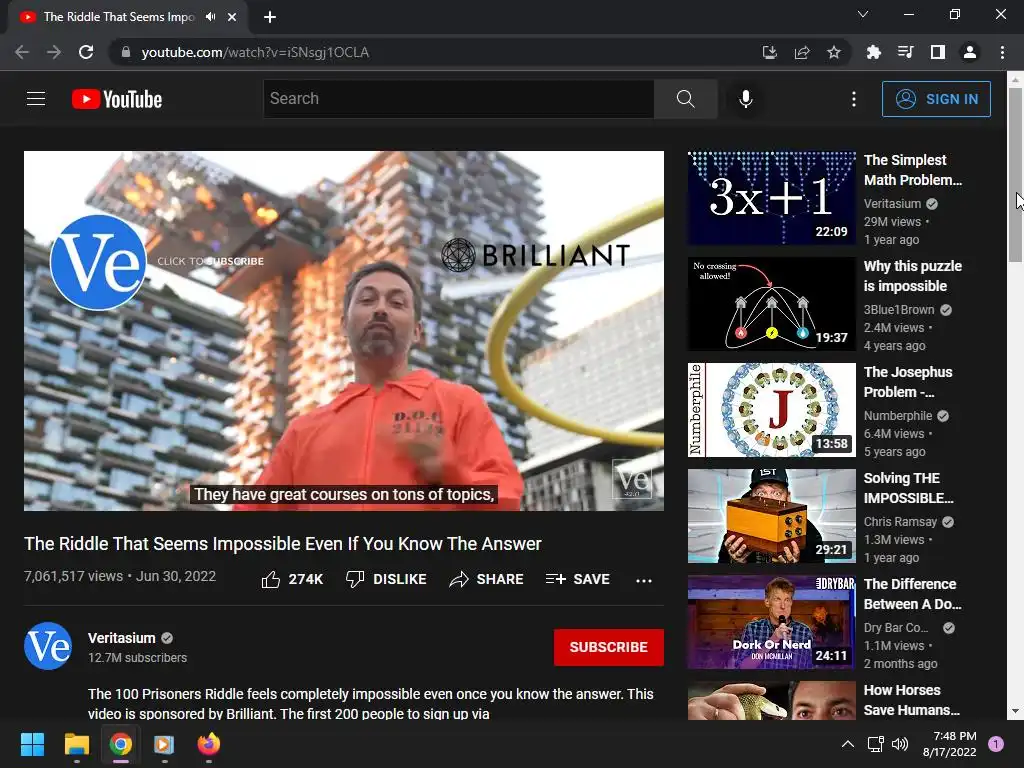Open a new browser tab
The image size is (1024, 768).
click(270, 17)
